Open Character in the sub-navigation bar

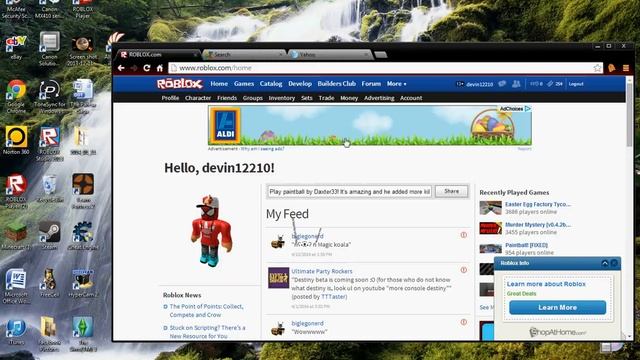[198, 98]
